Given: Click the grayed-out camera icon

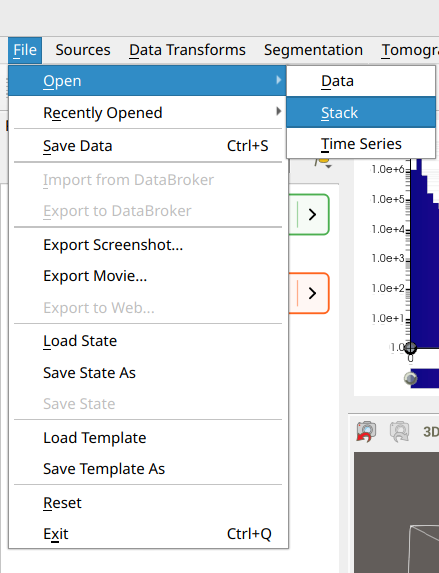Looking at the screenshot, I should pyautogui.click(x=399, y=432).
